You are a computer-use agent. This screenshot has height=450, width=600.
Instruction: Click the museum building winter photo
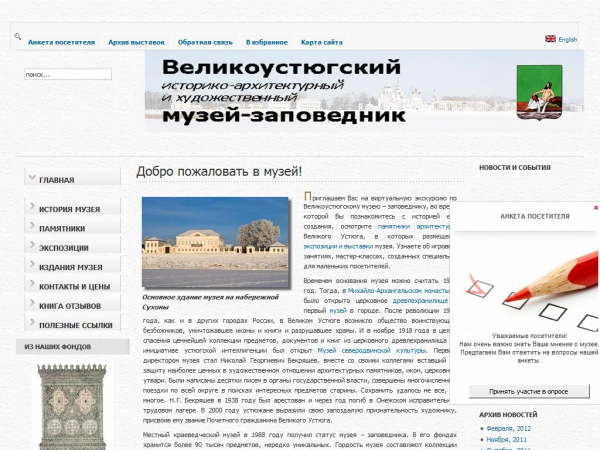(x=215, y=242)
